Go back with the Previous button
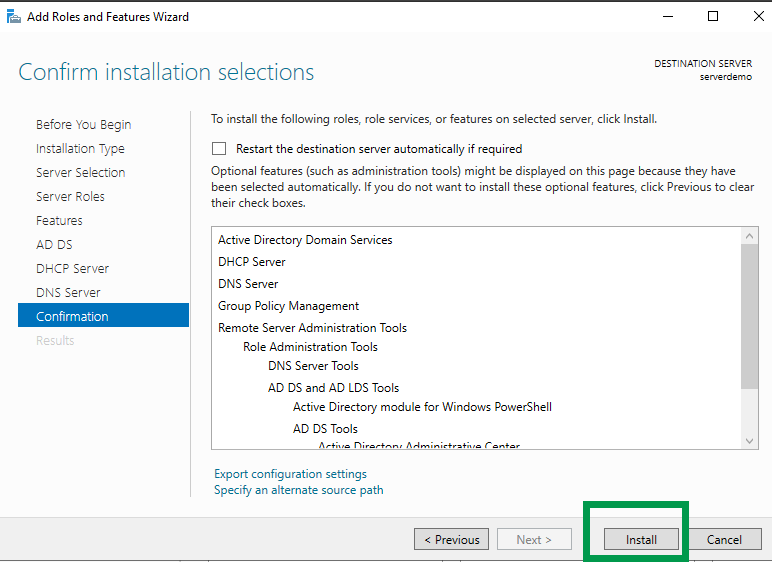 click(x=451, y=540)
